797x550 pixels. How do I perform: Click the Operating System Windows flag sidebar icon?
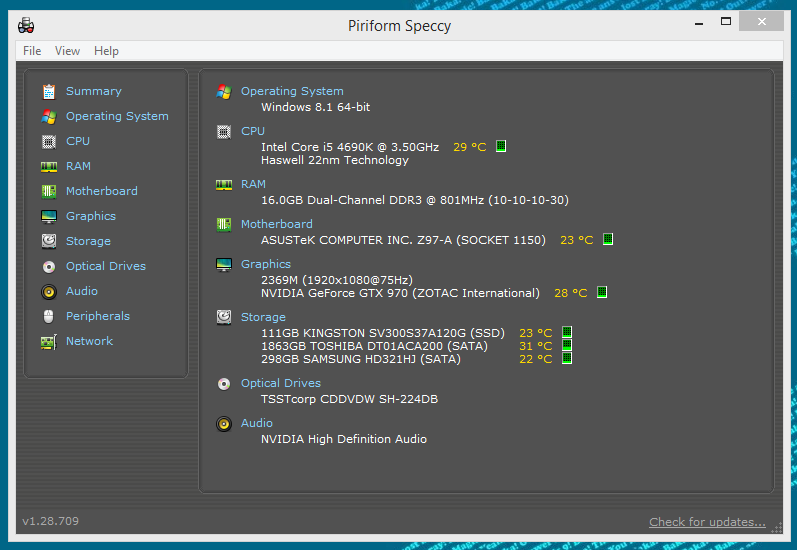point(49,116)
